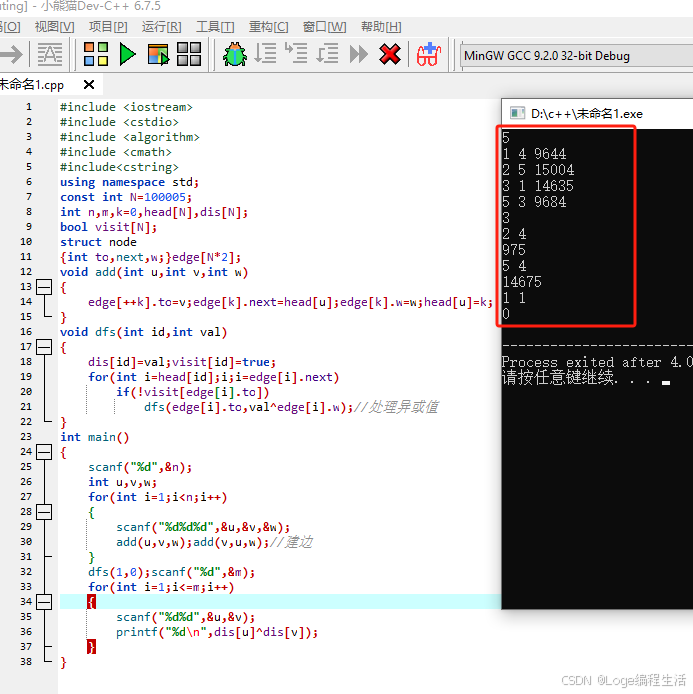The image size is (693, 694).
Task: Open the 视图[V] menu
Action: [x=54, y=27]
